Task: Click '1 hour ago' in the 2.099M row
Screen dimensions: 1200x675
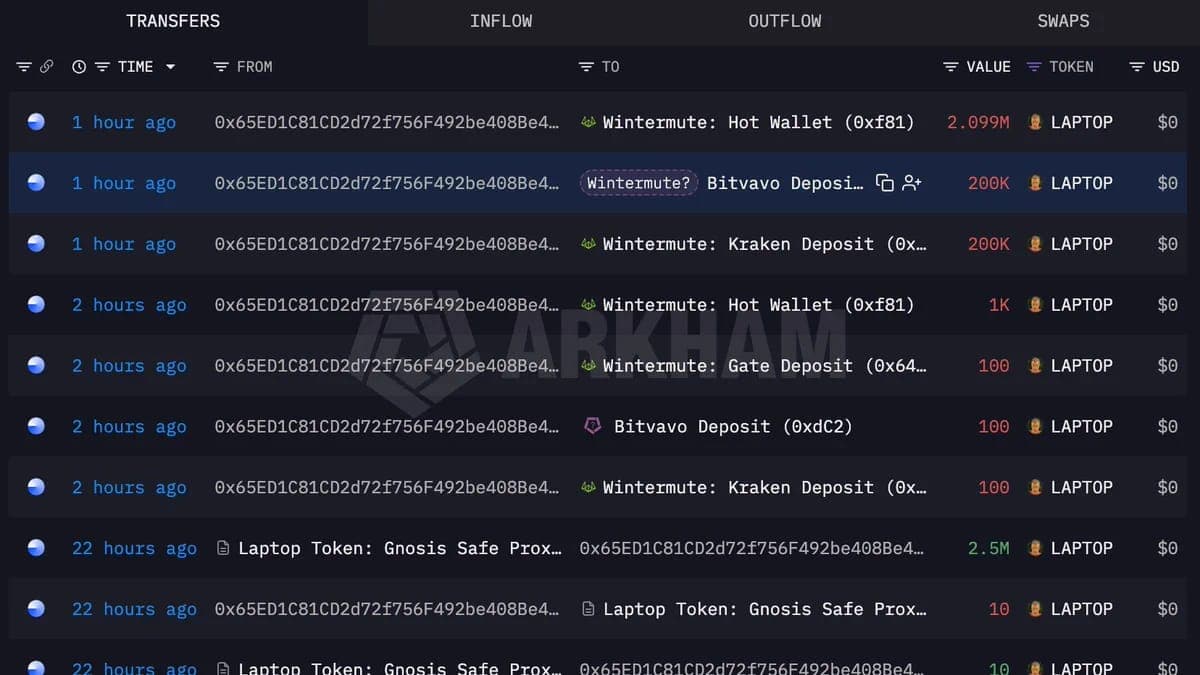Action: [123, 122]
